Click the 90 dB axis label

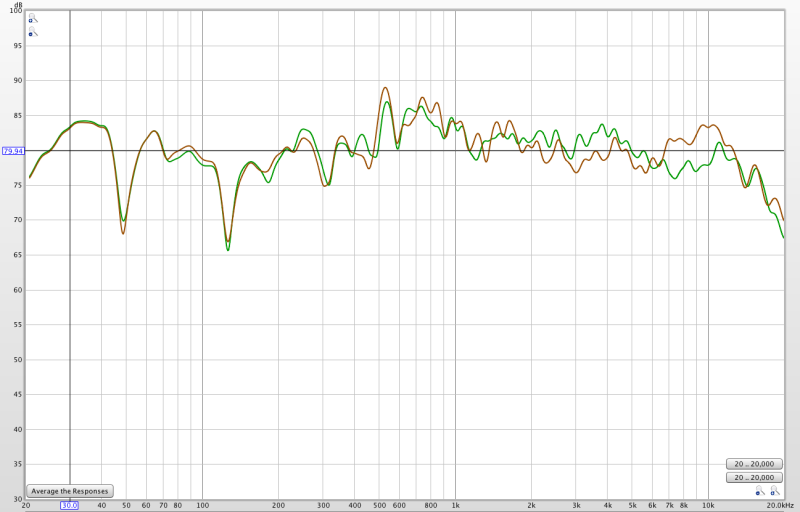pyautogui.click(x=18, y=81)
